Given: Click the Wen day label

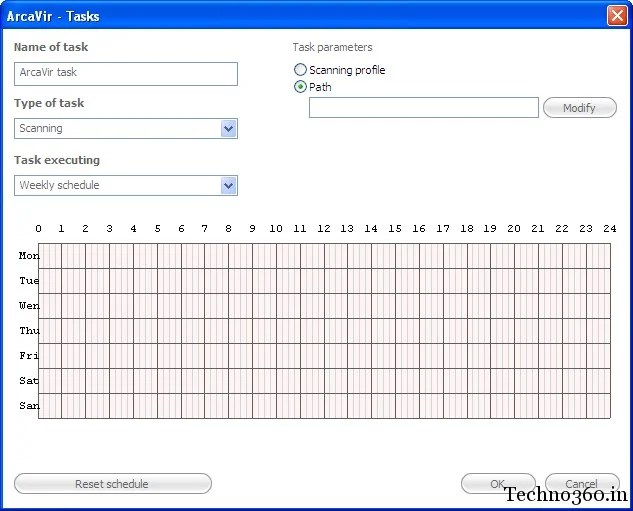Looking at the screenshot, I should click(x=29, y=306).
